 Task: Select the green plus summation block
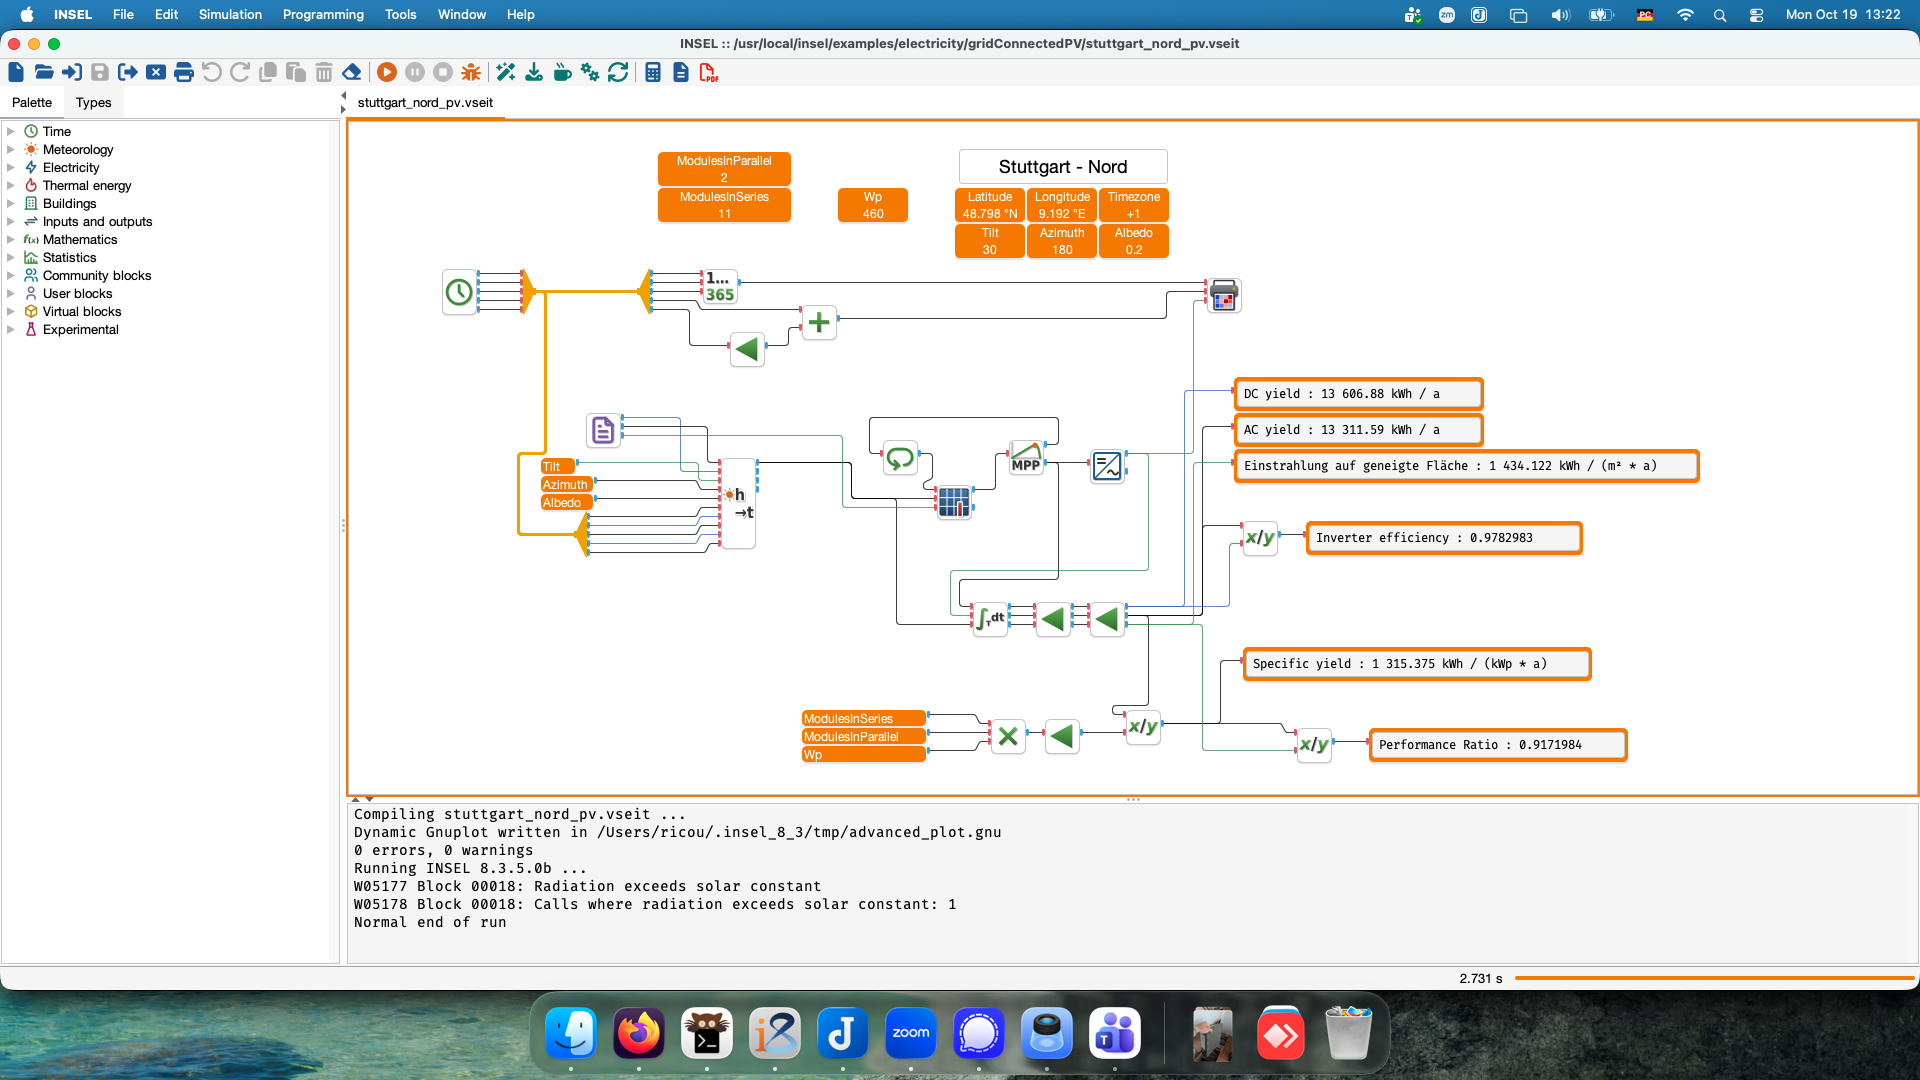tap(819, 322)
